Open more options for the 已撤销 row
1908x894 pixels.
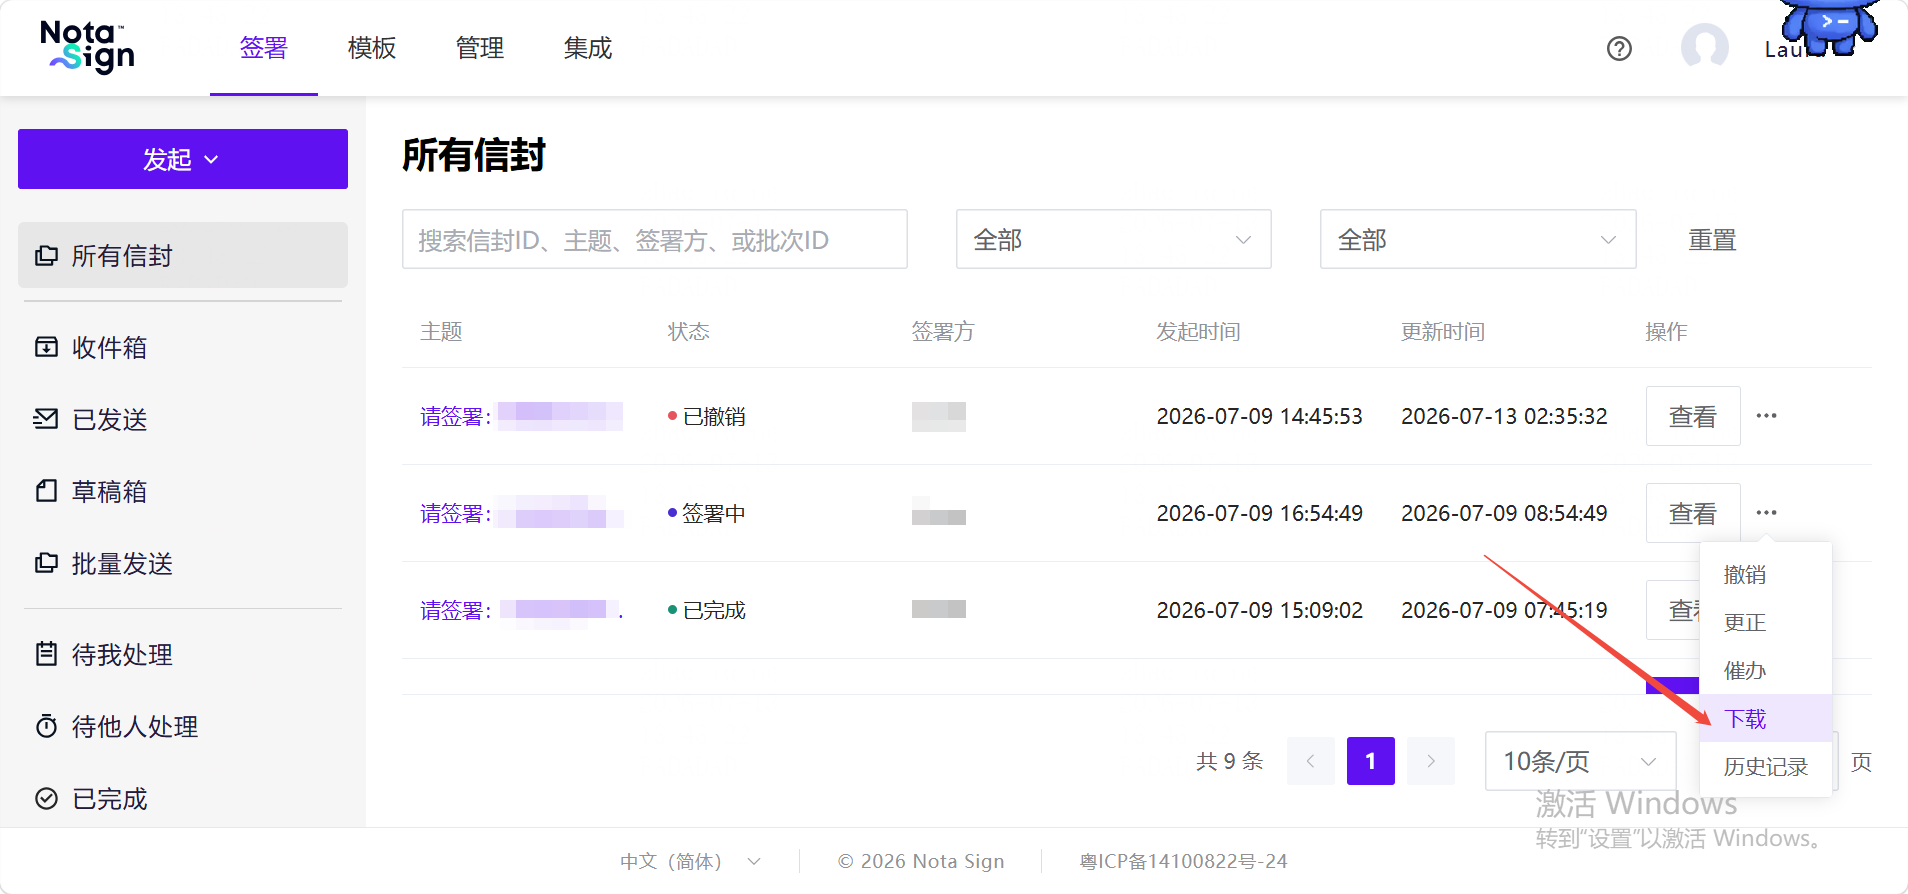pos(1767,416)
